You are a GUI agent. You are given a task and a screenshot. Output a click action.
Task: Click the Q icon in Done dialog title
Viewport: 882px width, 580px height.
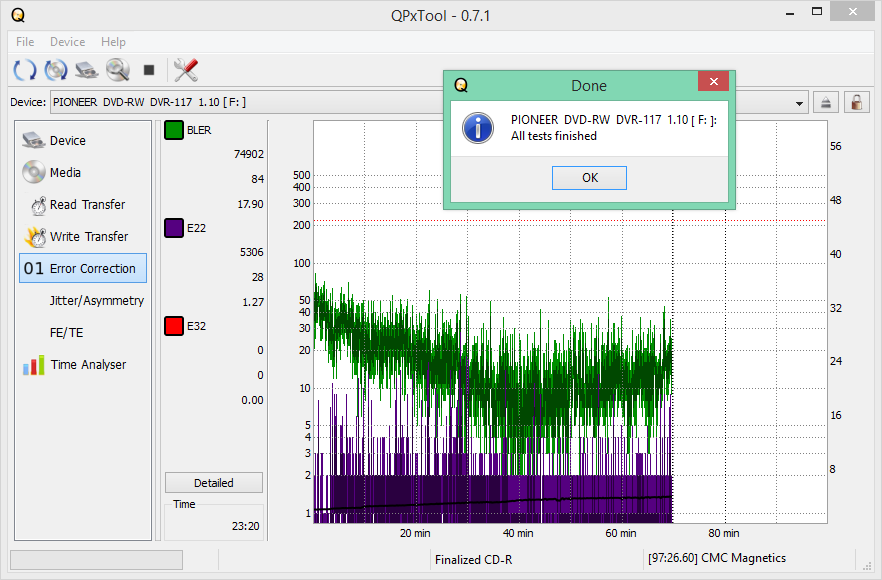click(x=461, y=85)
